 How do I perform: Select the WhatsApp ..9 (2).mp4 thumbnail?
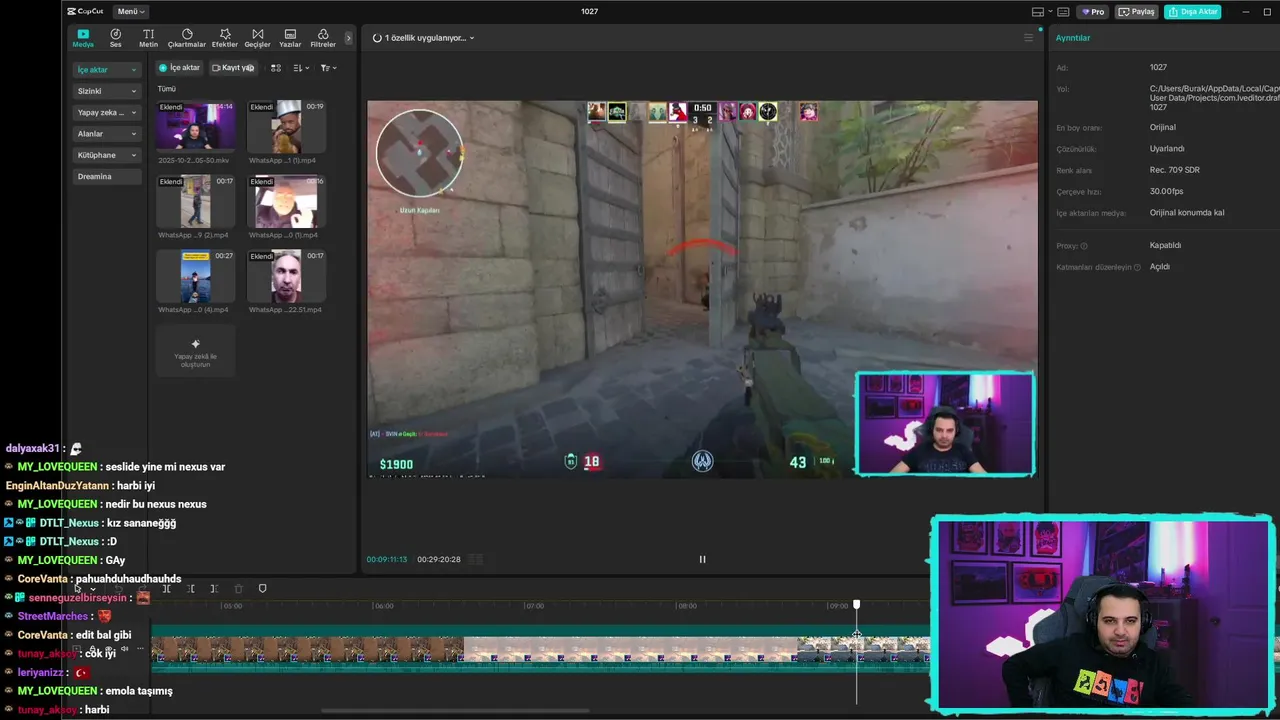pyautogui.click(x=195, y=200)
